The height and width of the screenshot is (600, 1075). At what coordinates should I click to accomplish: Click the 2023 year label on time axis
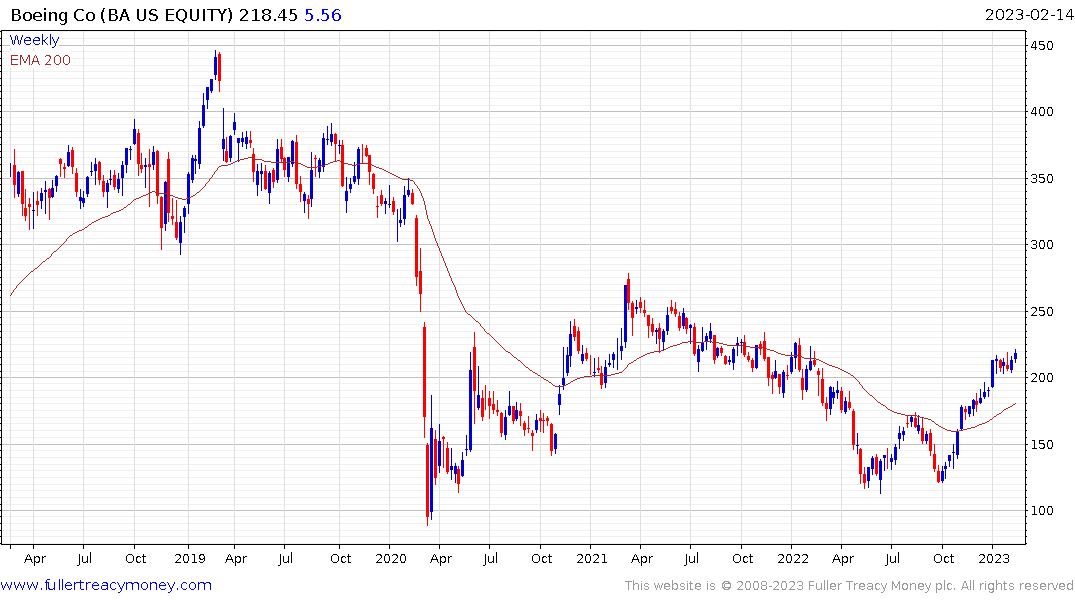point(993,558)
